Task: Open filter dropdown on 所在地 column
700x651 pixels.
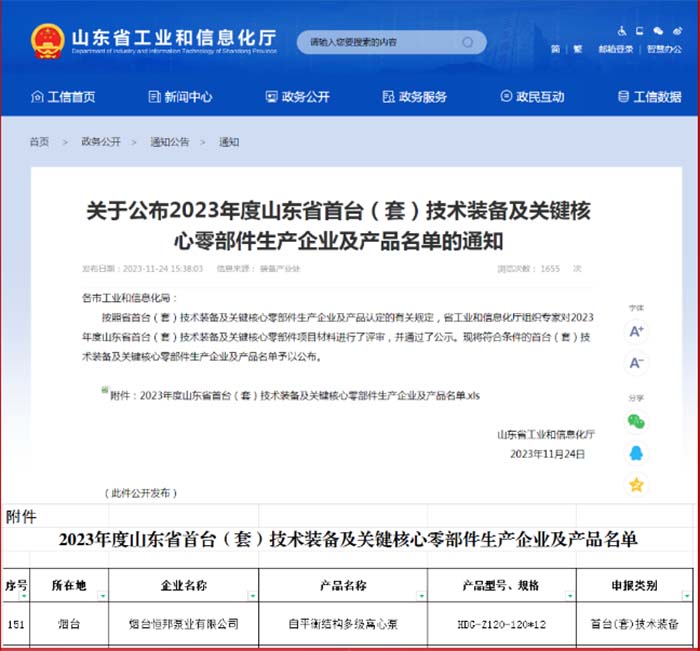Action: 103,596
